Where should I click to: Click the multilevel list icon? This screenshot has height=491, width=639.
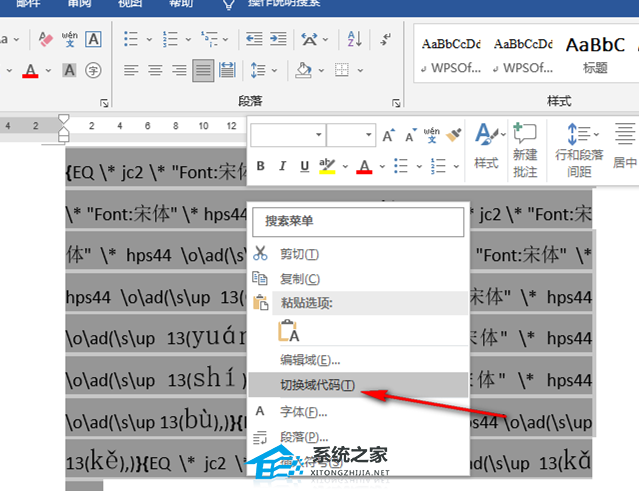(x=209, y=39)
